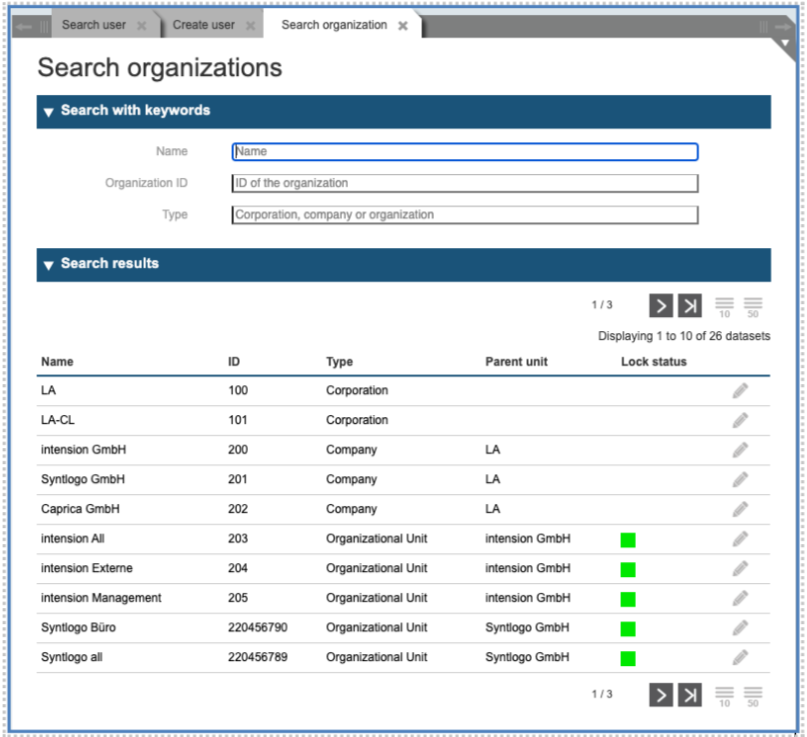
Task: Switch to the Search user tab
Action: 93,25
